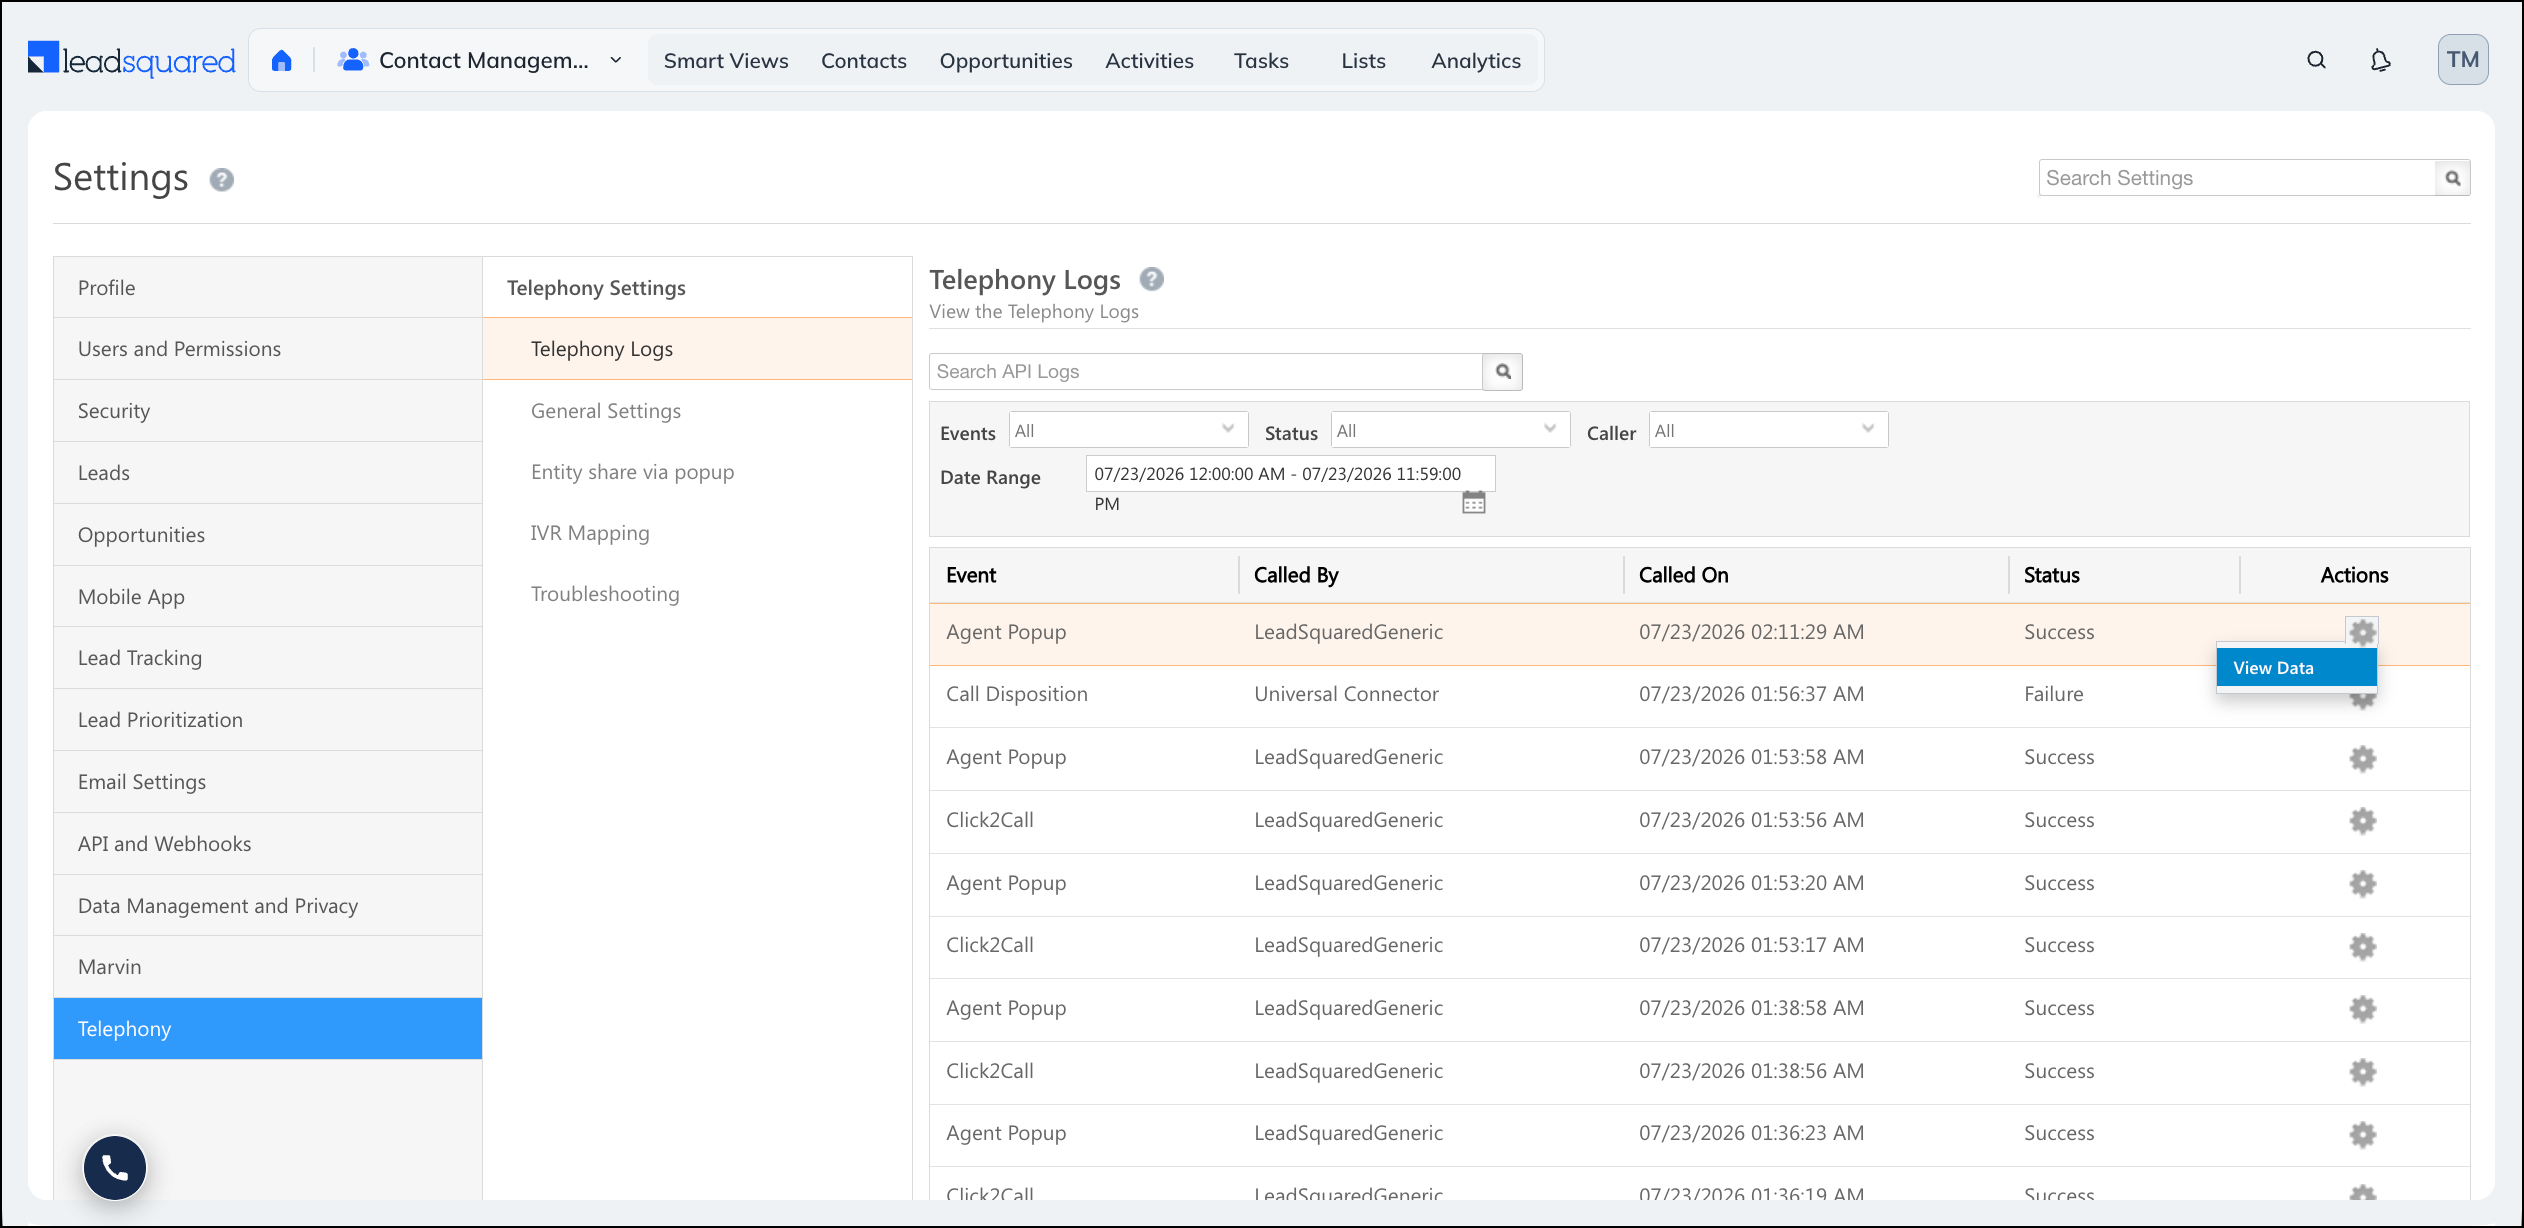Click the Search Settings magnifier button
2524x1228 pixels.
(x=2453, y=178)
